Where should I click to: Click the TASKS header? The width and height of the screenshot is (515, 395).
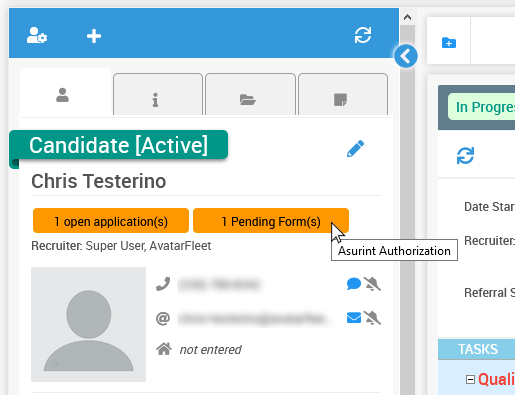(x=478, y=349)
